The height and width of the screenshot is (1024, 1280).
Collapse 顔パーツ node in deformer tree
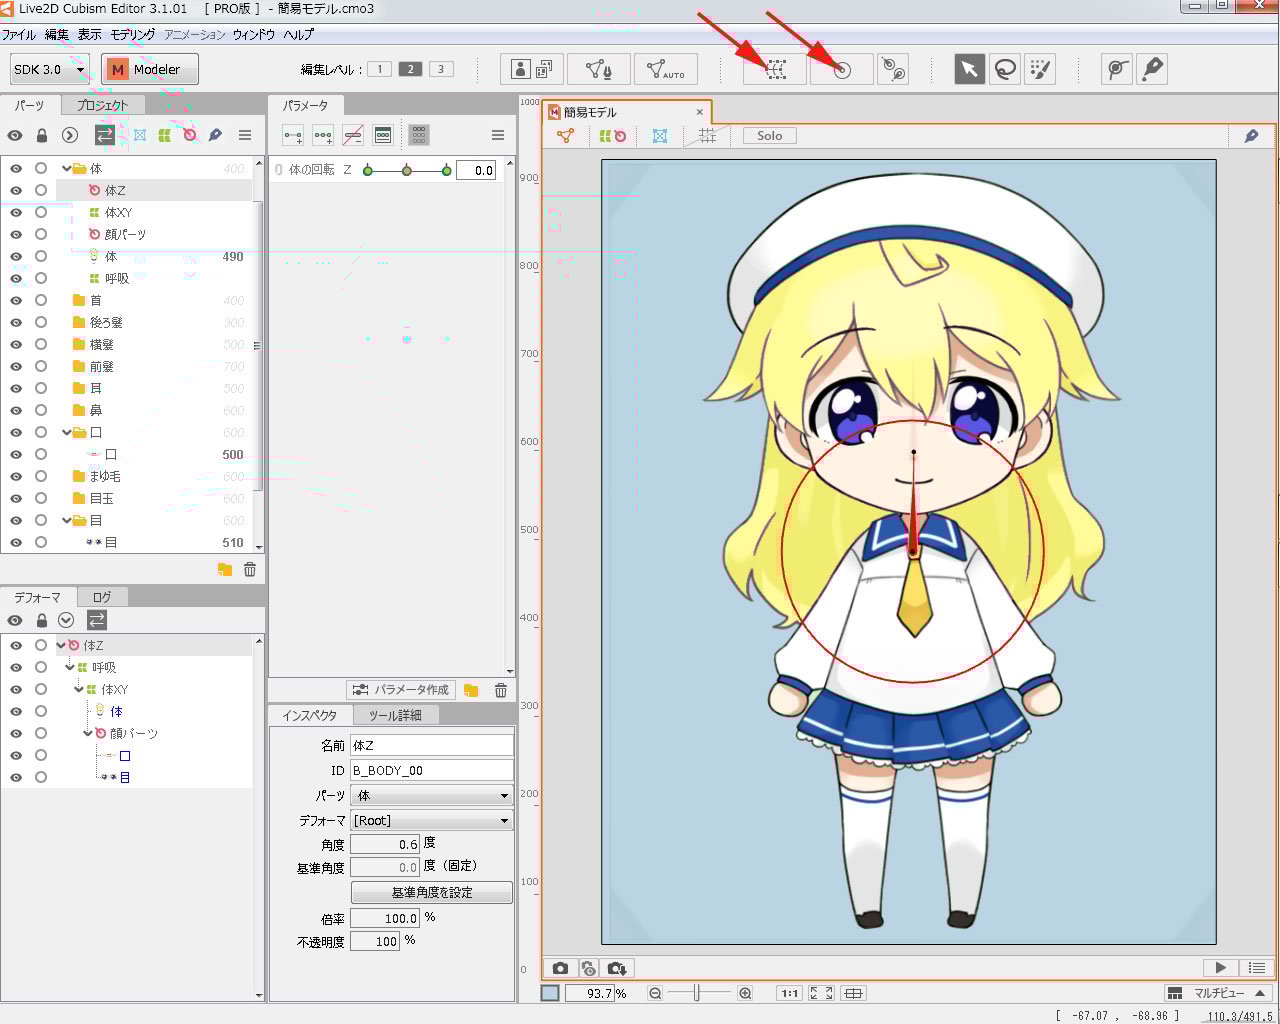click(88, 733)
